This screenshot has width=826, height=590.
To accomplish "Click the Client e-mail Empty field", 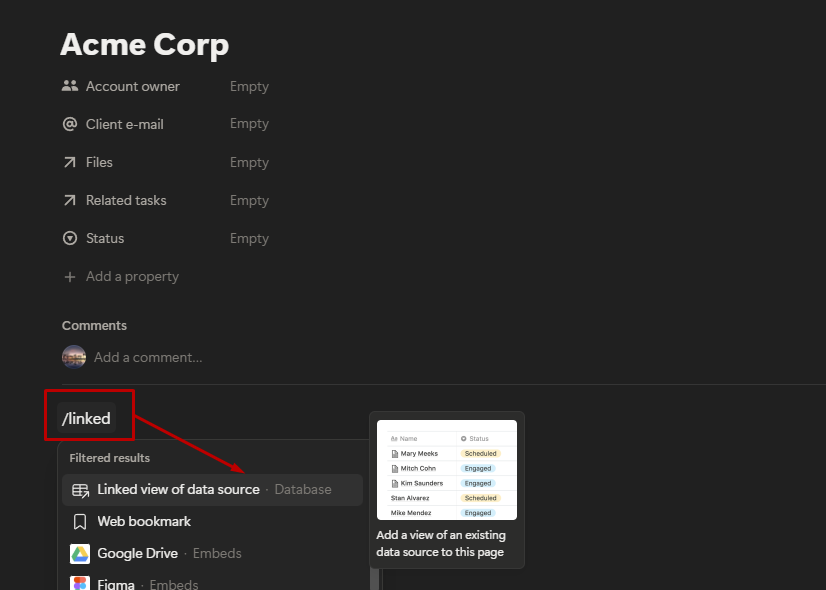I will (x=249, y=124).
